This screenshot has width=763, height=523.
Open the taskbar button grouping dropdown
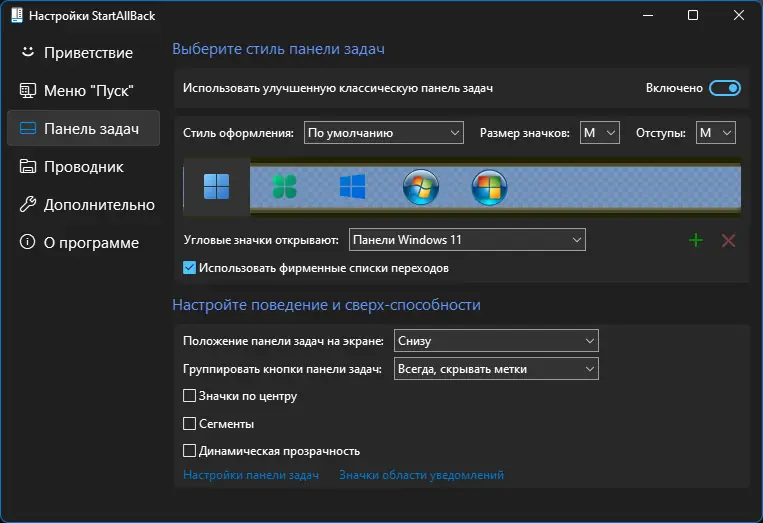(496, 369)
